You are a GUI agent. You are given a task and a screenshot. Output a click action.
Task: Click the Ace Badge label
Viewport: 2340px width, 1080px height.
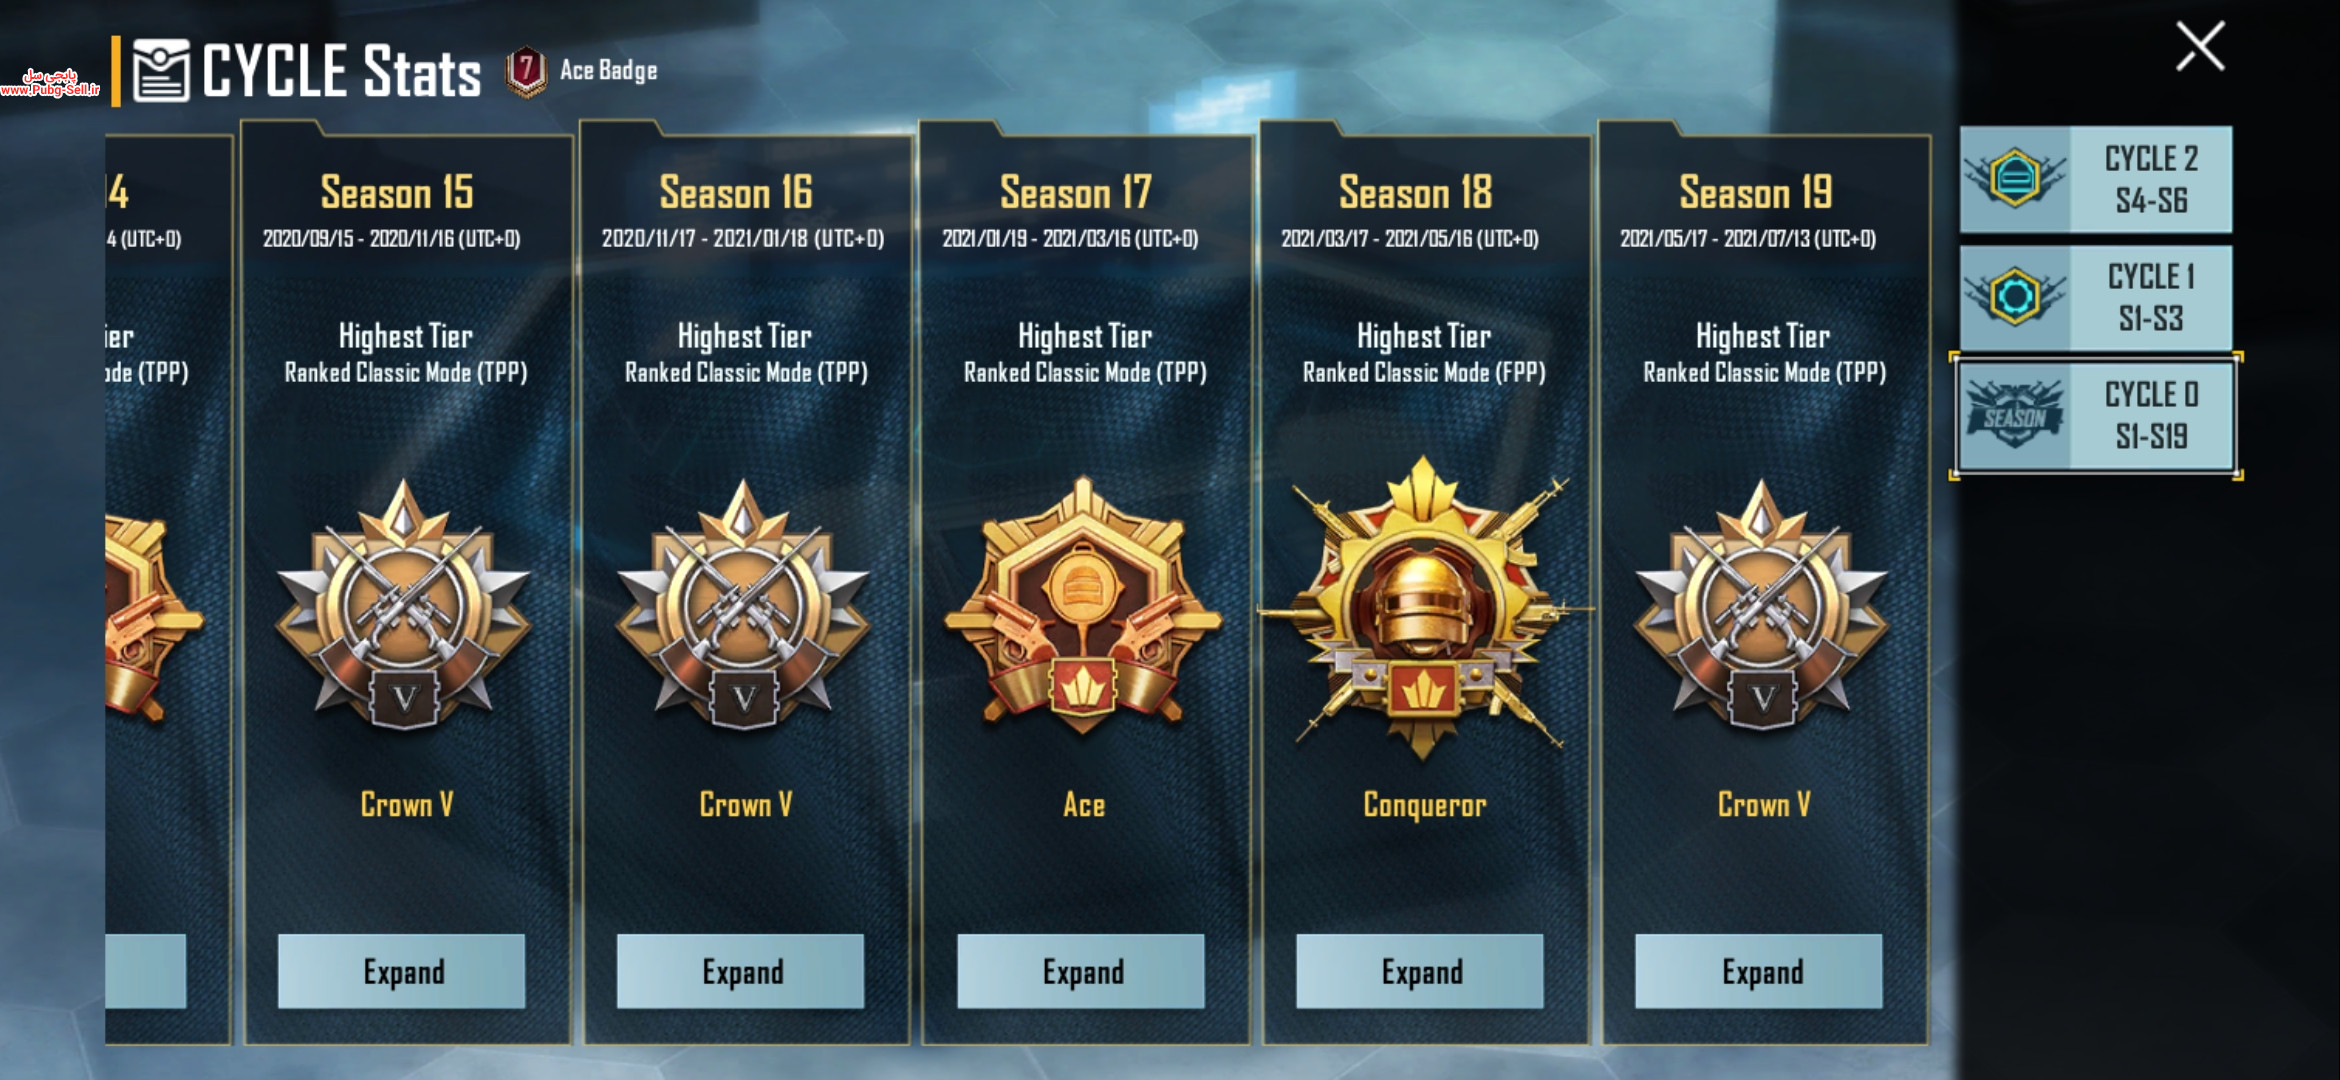pos(608,71)
